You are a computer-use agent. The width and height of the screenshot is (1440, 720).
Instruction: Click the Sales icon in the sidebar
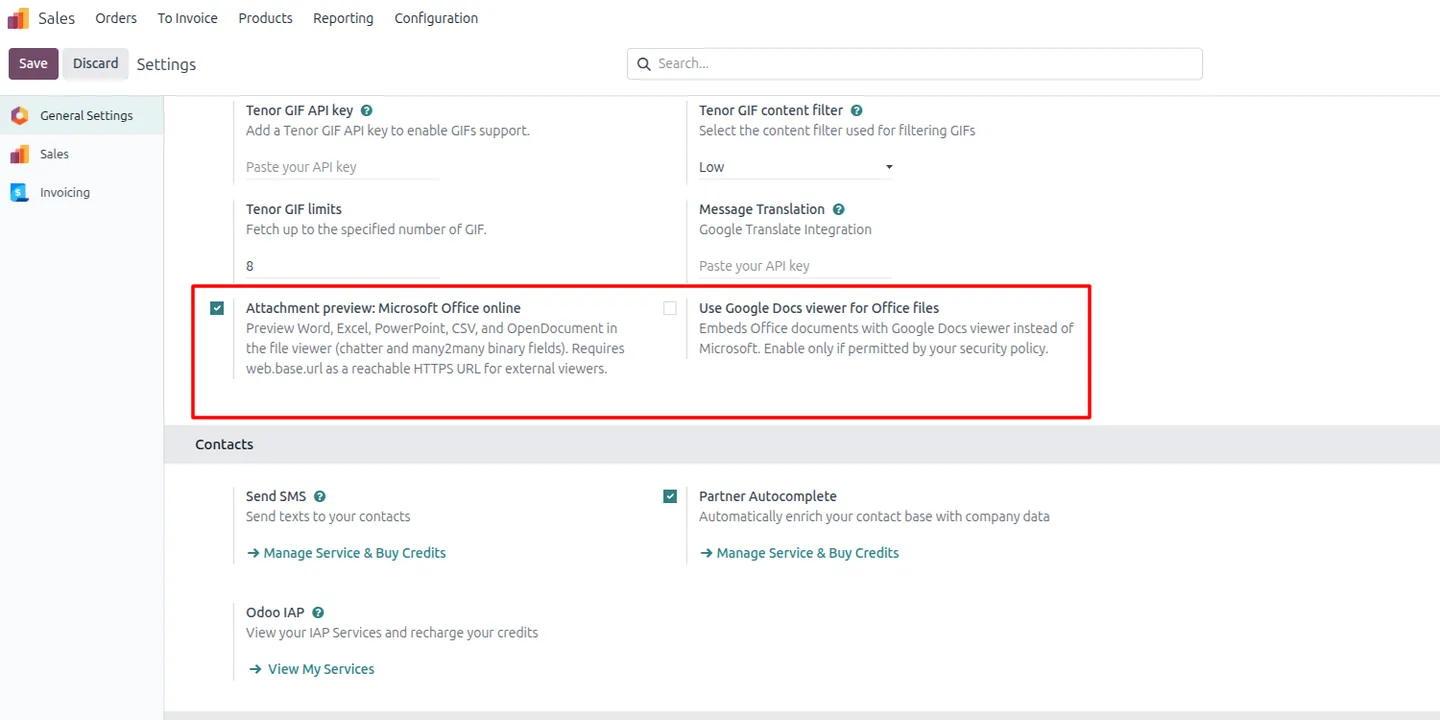(x=19, y=154)
